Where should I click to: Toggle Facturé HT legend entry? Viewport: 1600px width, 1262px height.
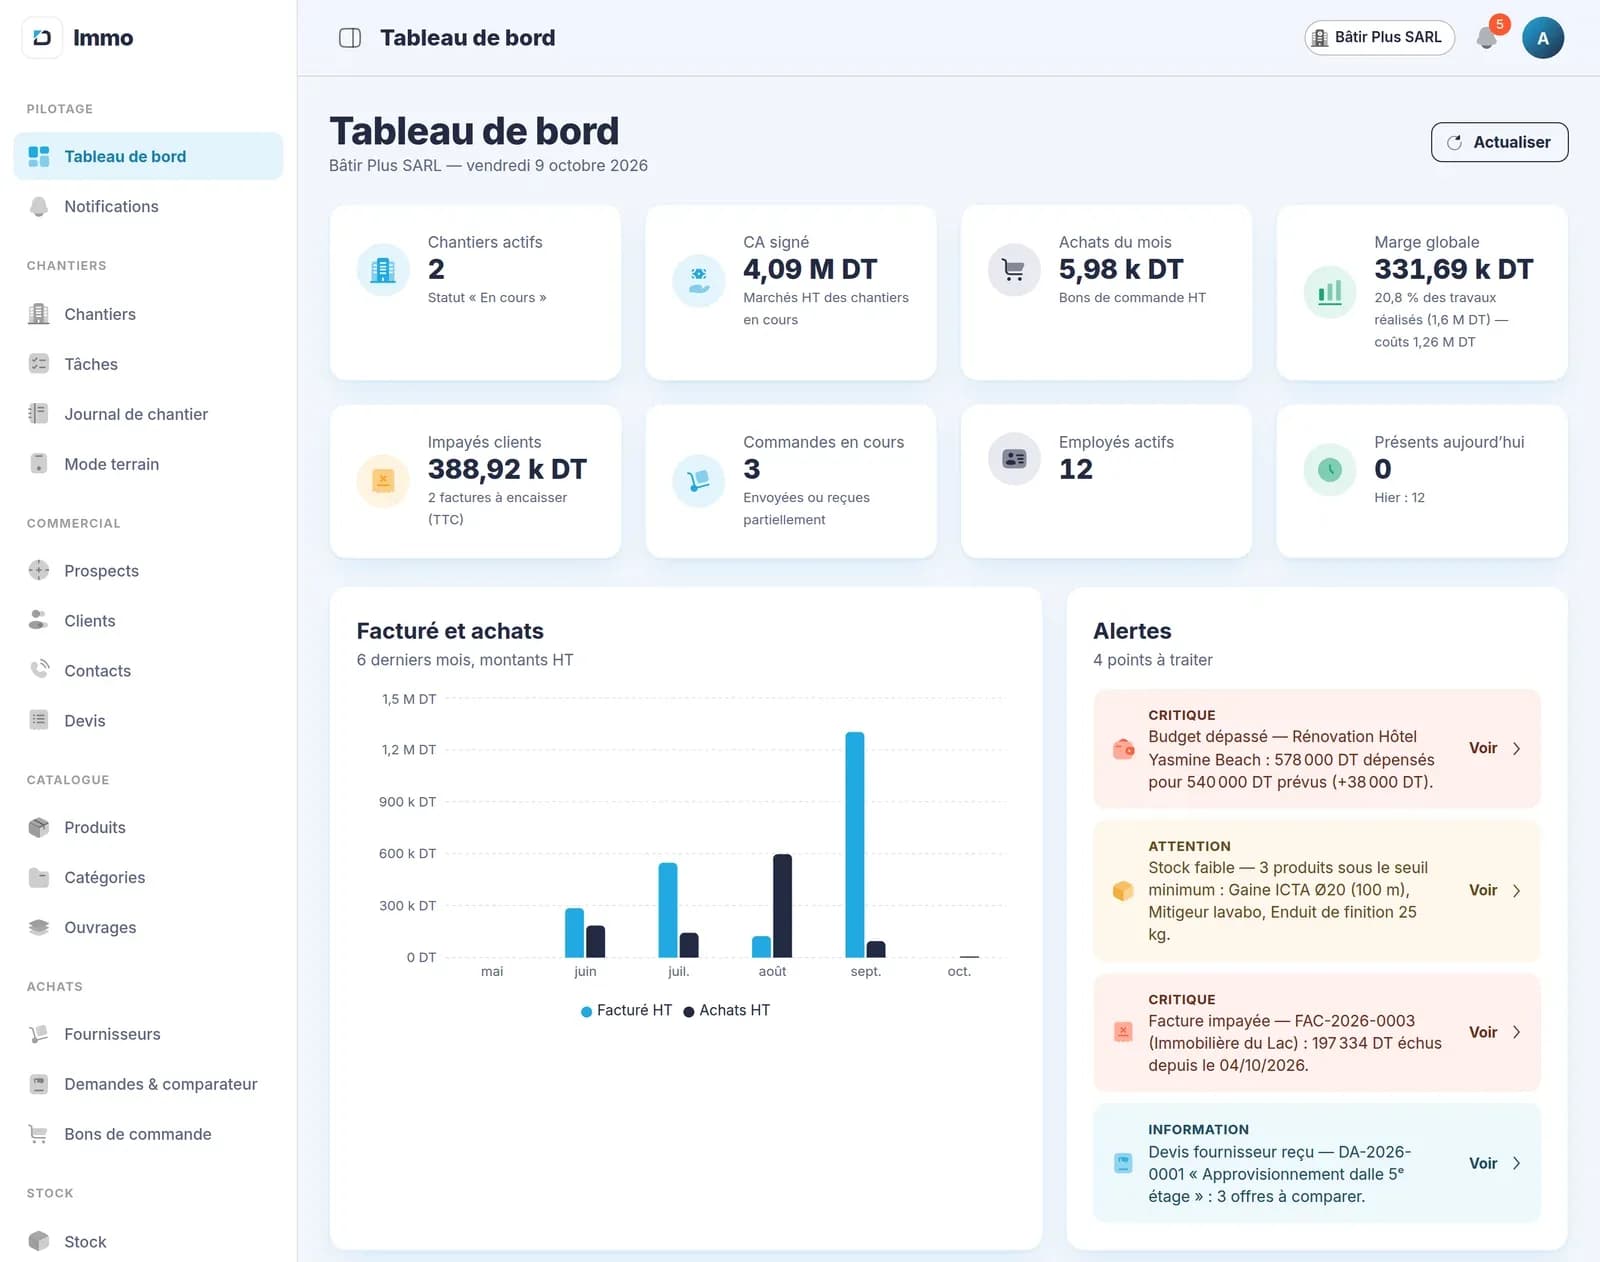pos(626,1011)
